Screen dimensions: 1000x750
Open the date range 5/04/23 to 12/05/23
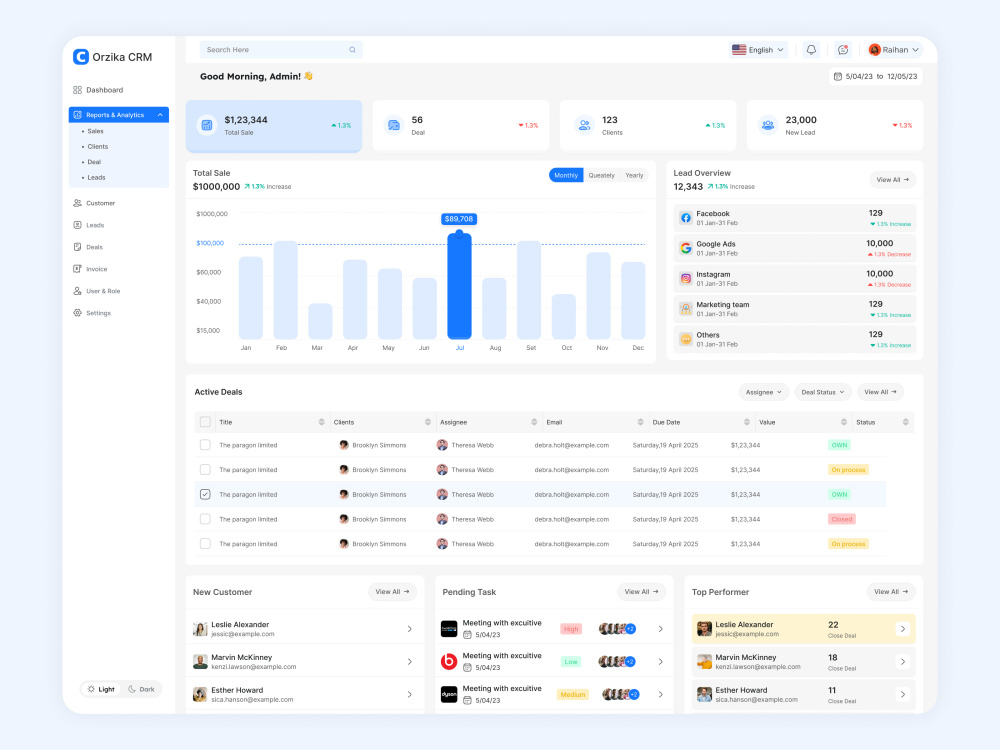[x=876, y=77]
